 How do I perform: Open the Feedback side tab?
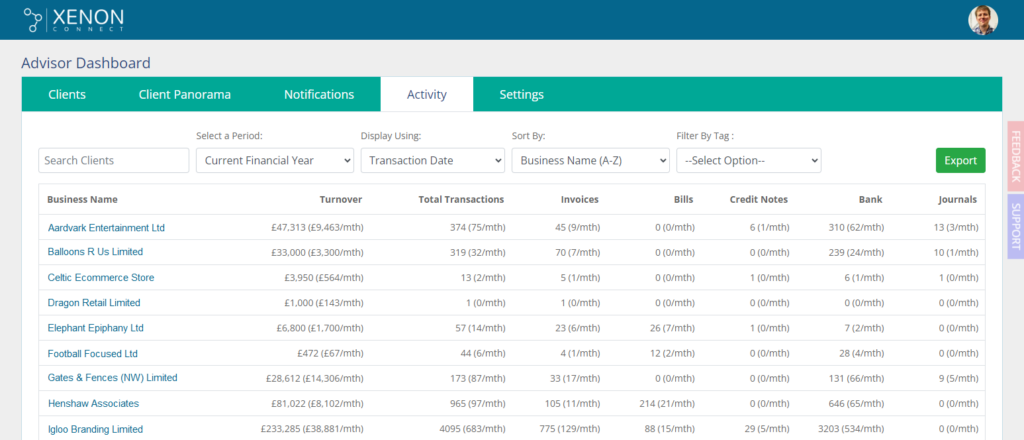[1015, 155]
